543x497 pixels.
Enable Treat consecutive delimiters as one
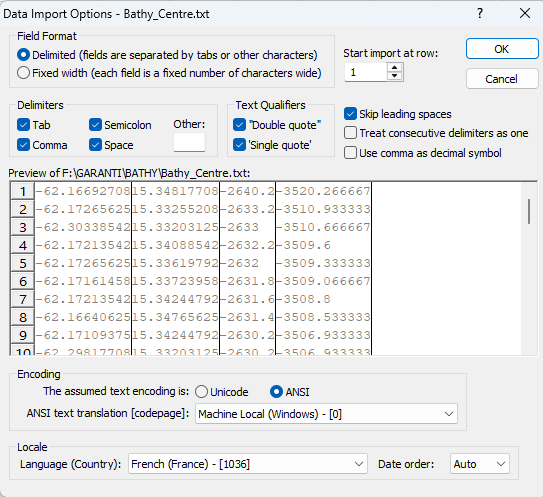tap(350, 133)
